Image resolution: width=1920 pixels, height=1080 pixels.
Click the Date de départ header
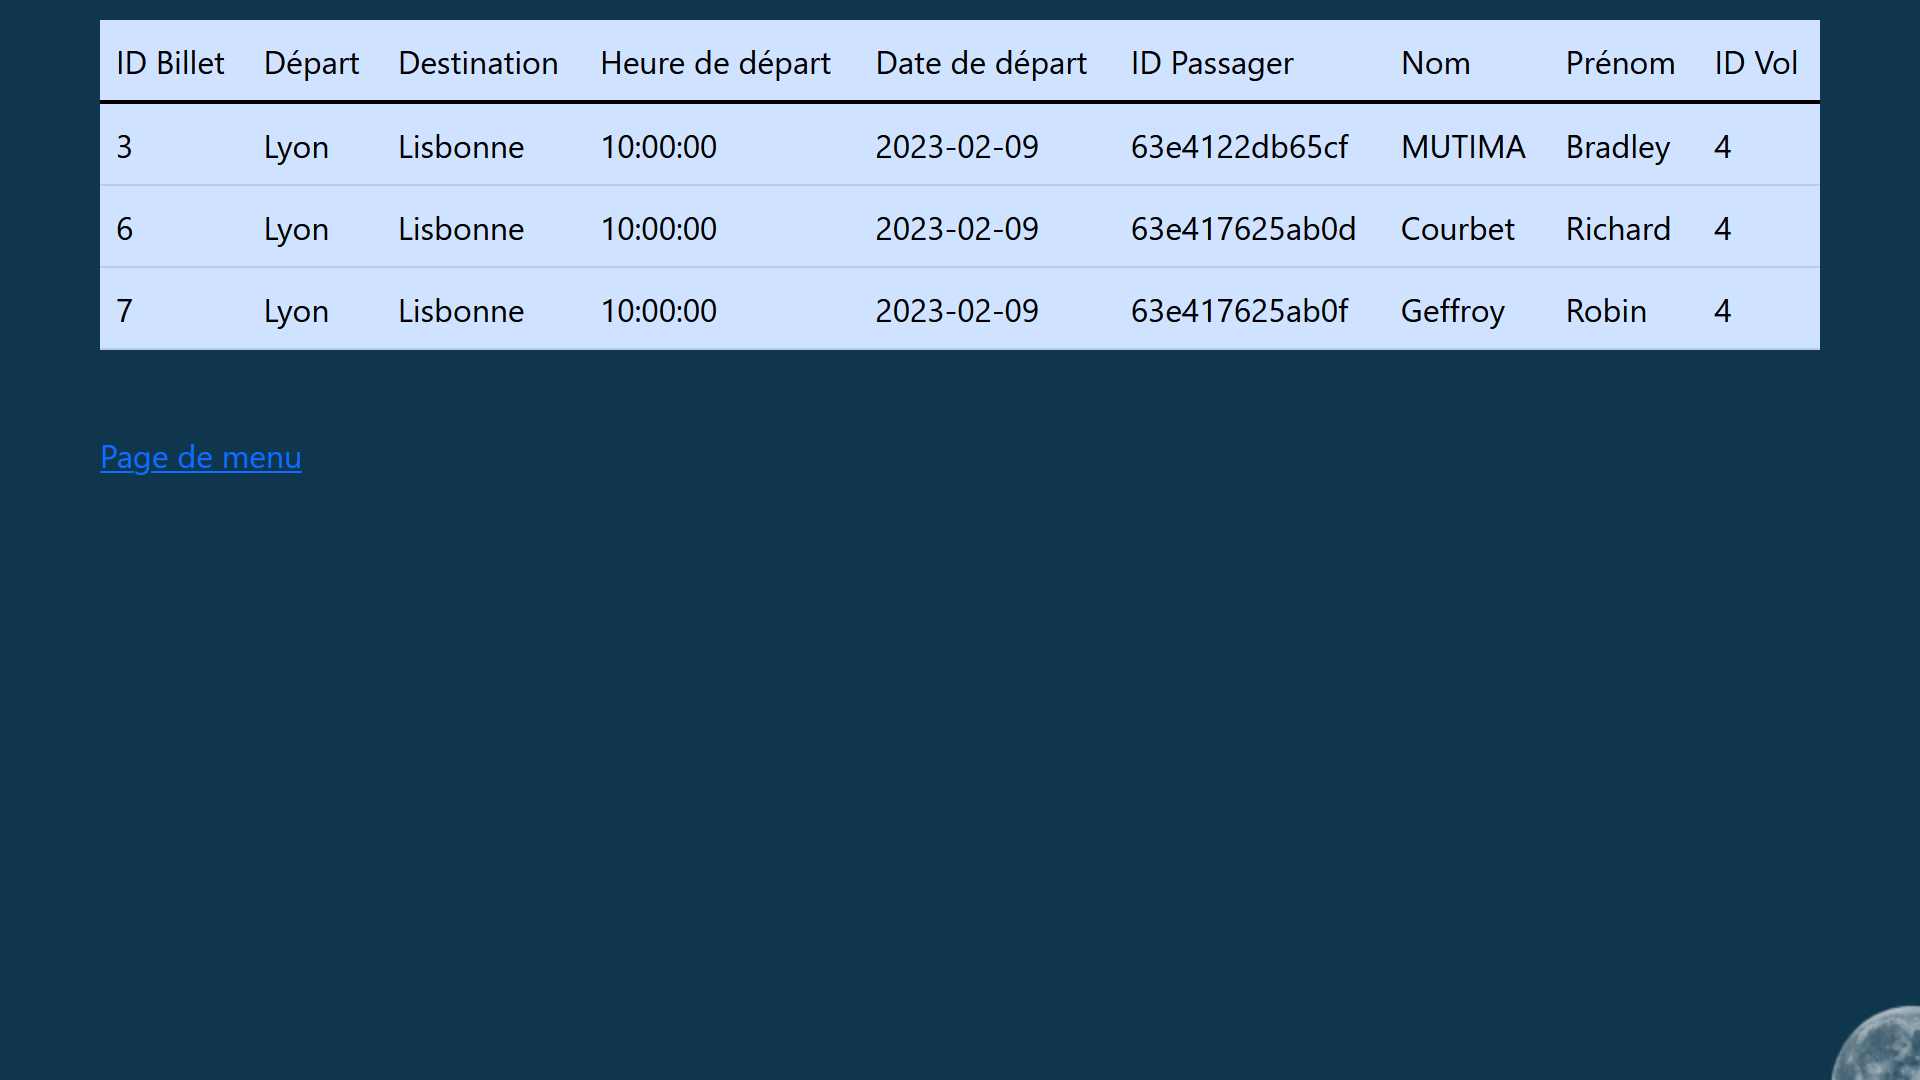980,63
